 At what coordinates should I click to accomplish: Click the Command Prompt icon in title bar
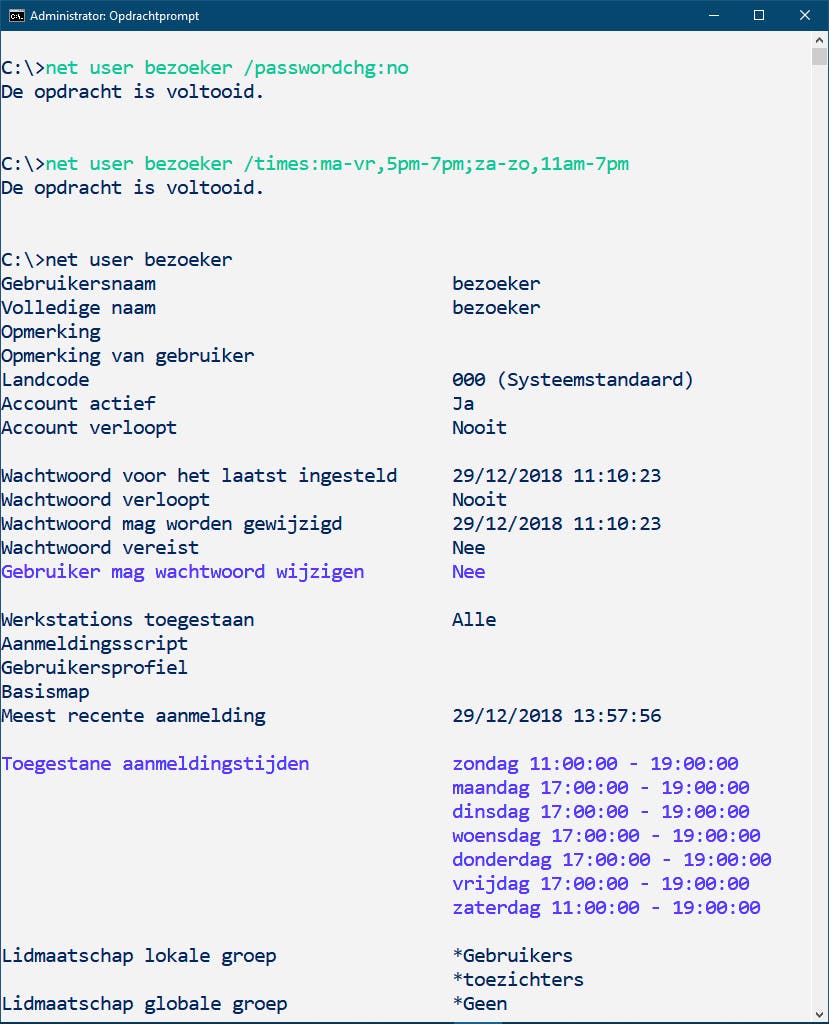tap(16, 16)
